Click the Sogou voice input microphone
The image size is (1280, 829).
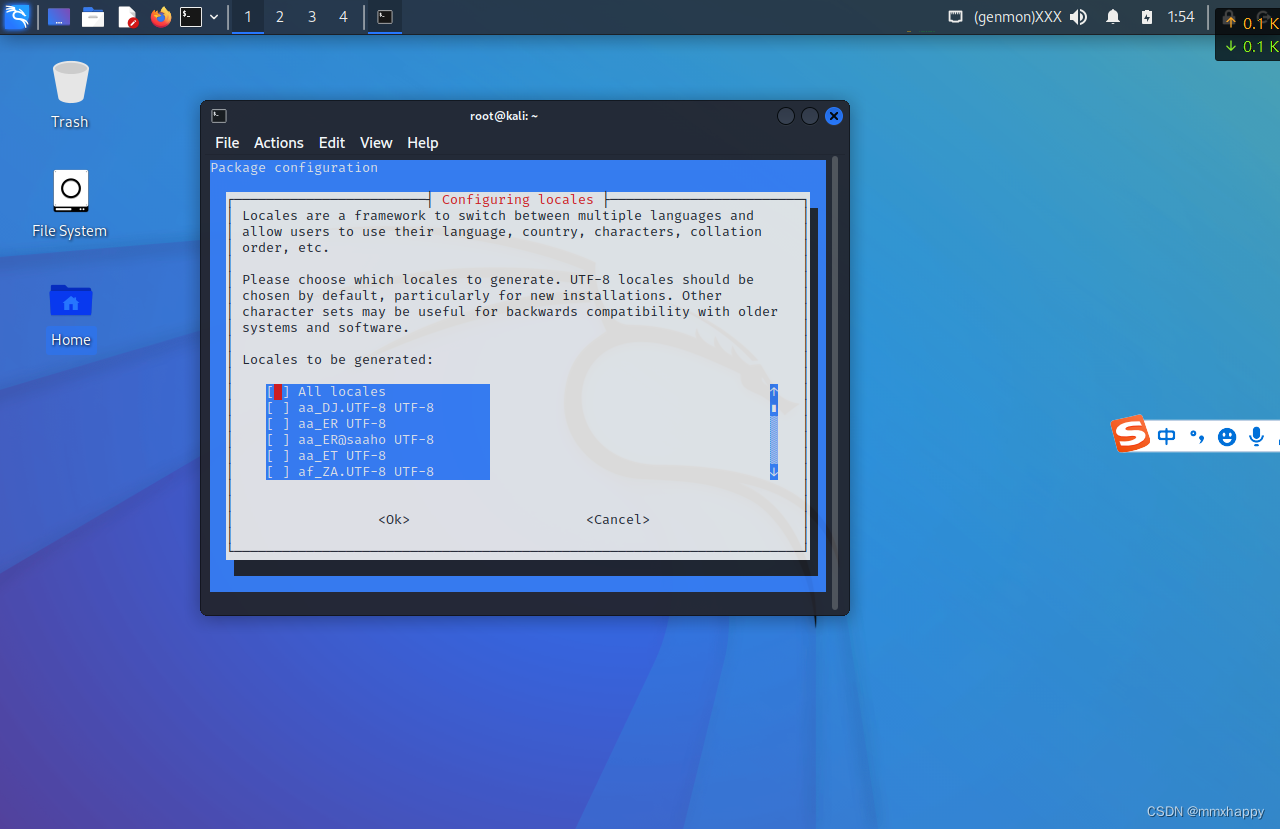(1257, 437)
